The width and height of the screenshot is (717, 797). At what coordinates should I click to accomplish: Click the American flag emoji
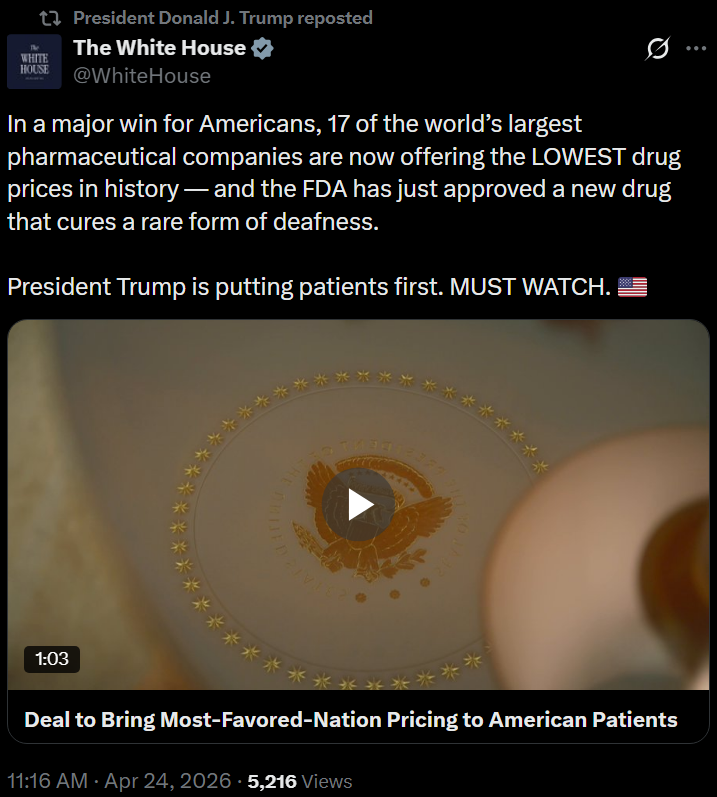(x=632, y=287)
